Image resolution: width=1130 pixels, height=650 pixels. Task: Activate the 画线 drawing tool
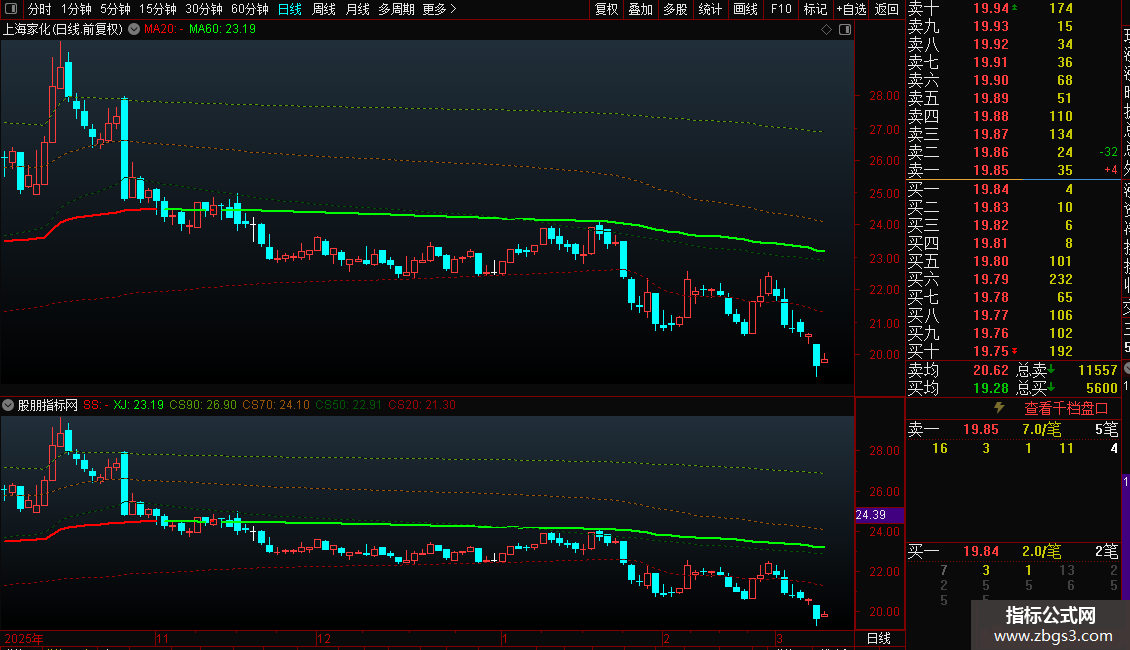pyautogui.click(x=745, y=9)
